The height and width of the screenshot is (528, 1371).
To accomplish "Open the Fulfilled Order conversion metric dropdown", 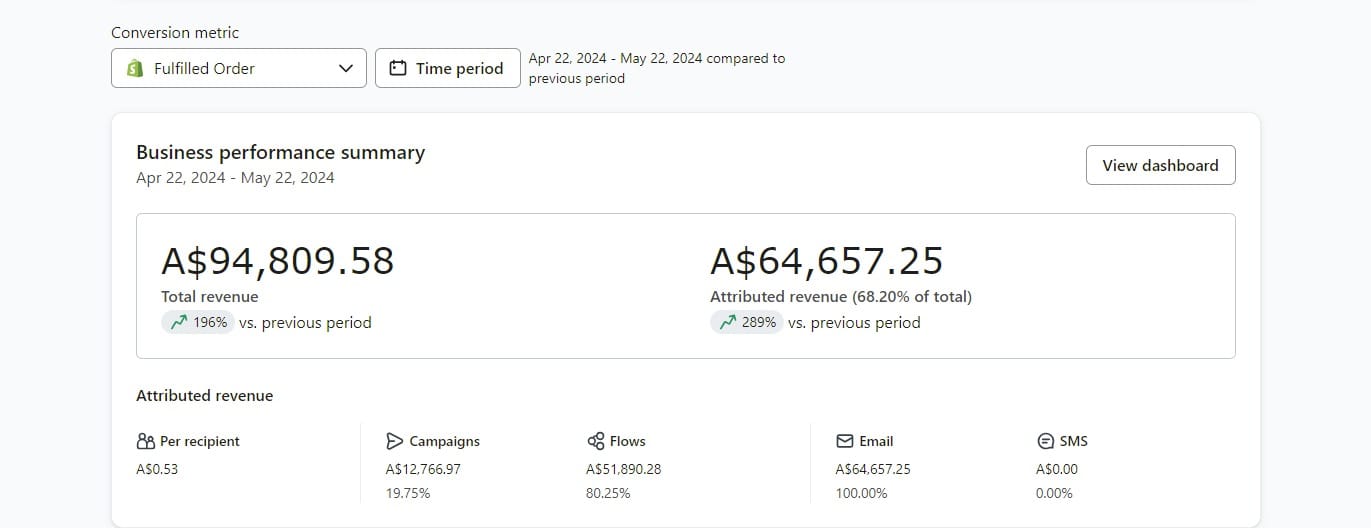I will [x=238, y=68].
